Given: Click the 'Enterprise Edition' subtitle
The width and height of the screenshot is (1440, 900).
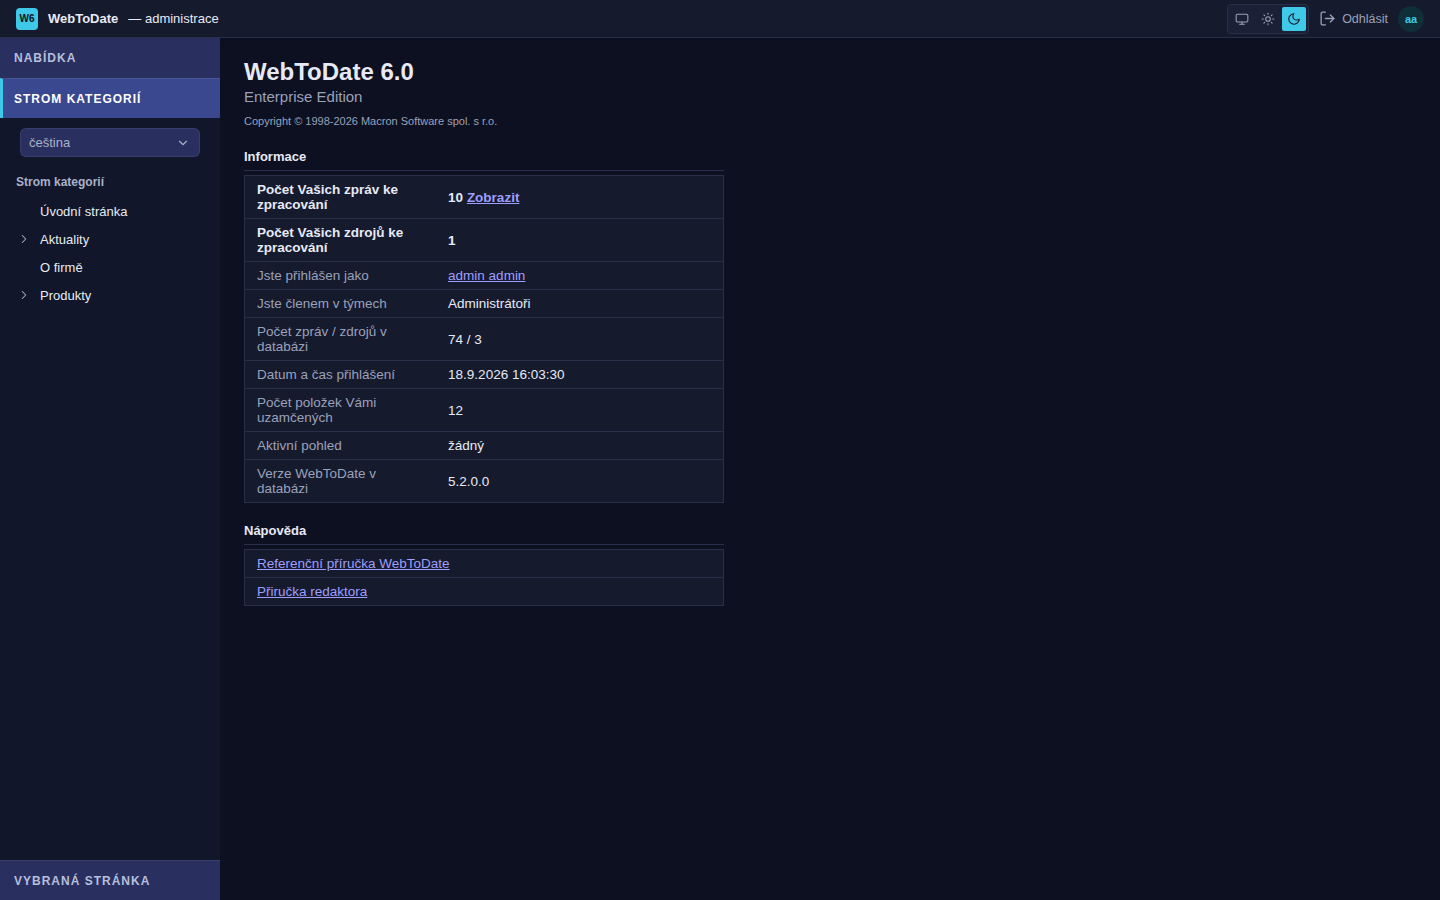Looking at the screenshot, I should 303,97.
